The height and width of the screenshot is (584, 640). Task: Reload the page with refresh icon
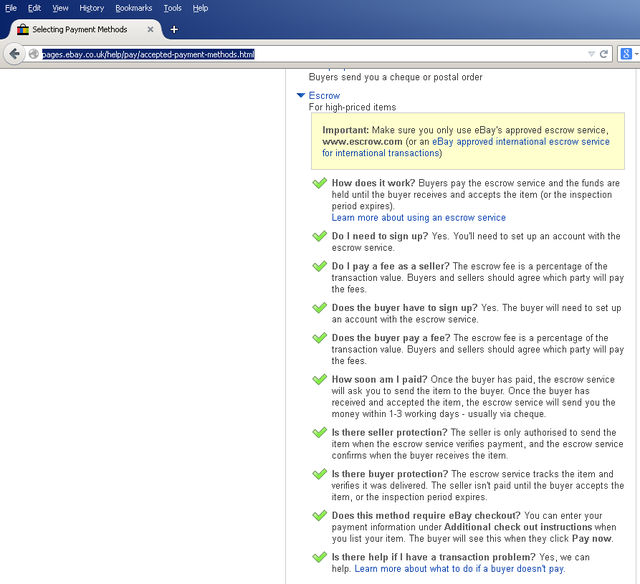(604, 54)
